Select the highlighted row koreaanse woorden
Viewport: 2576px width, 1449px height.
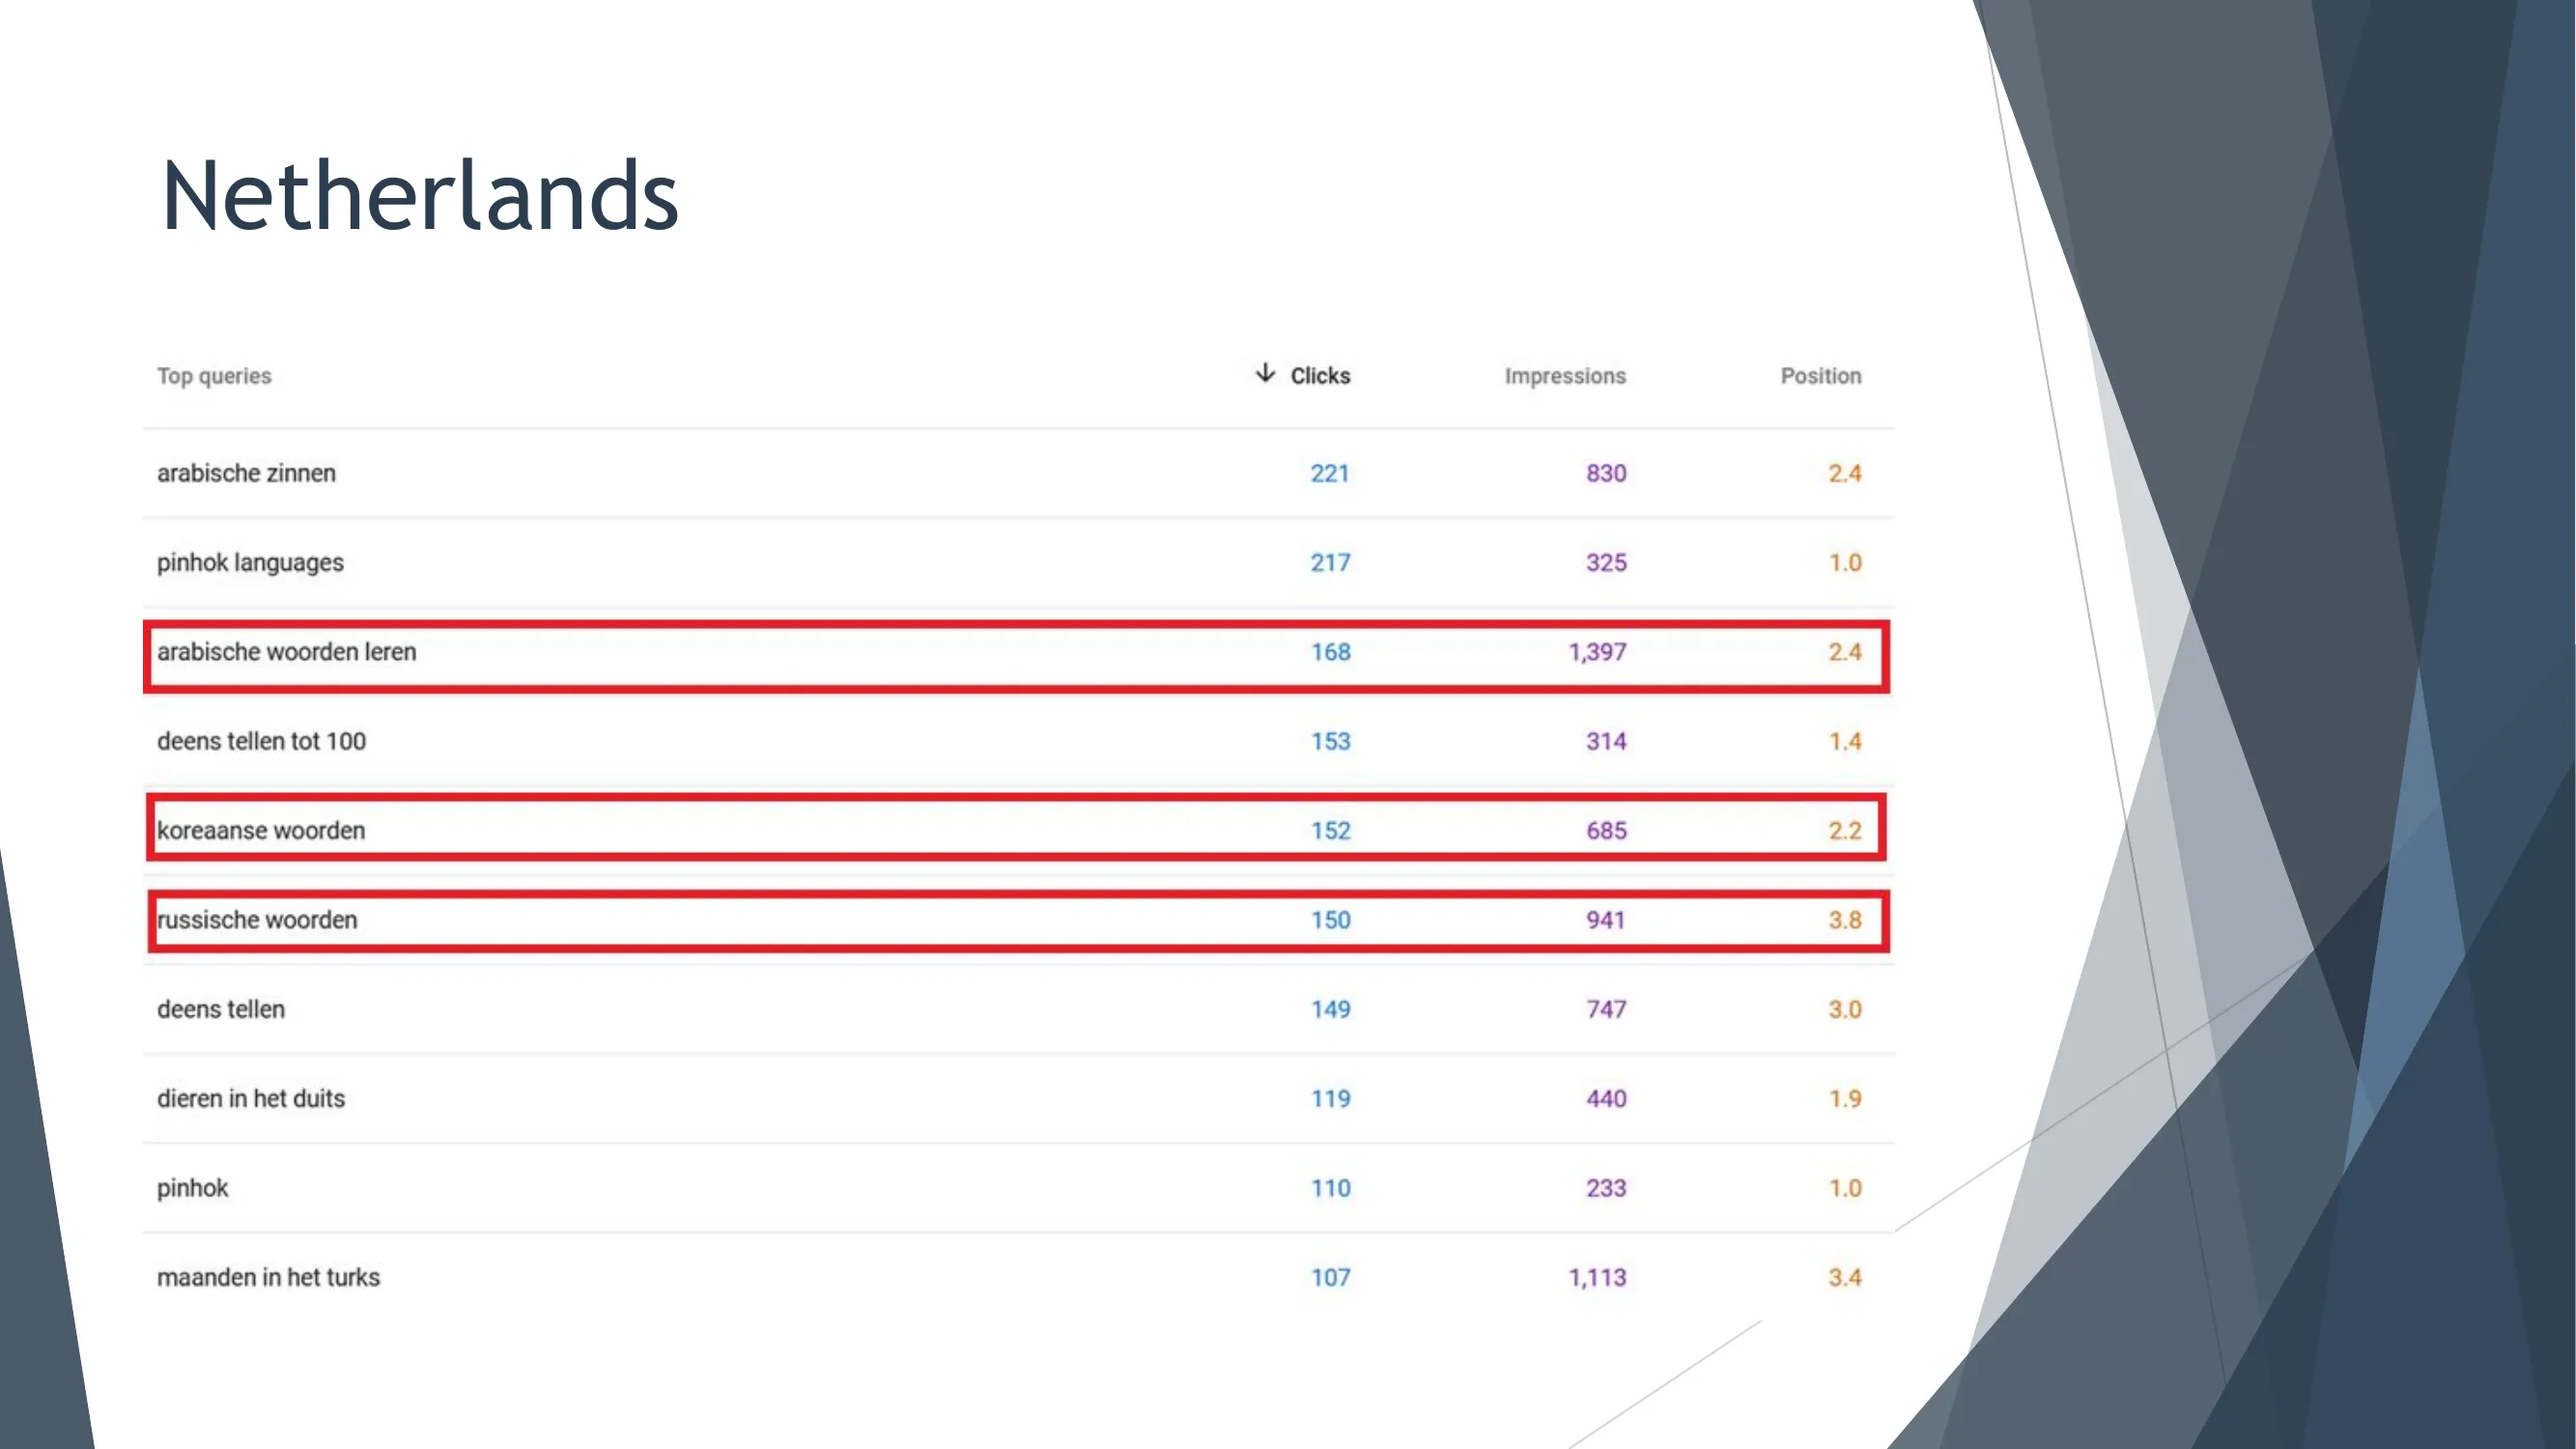click(261, 830)
